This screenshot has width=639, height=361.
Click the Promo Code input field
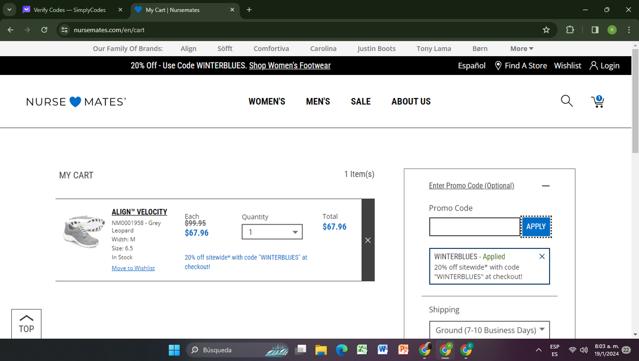coord(474,227)
